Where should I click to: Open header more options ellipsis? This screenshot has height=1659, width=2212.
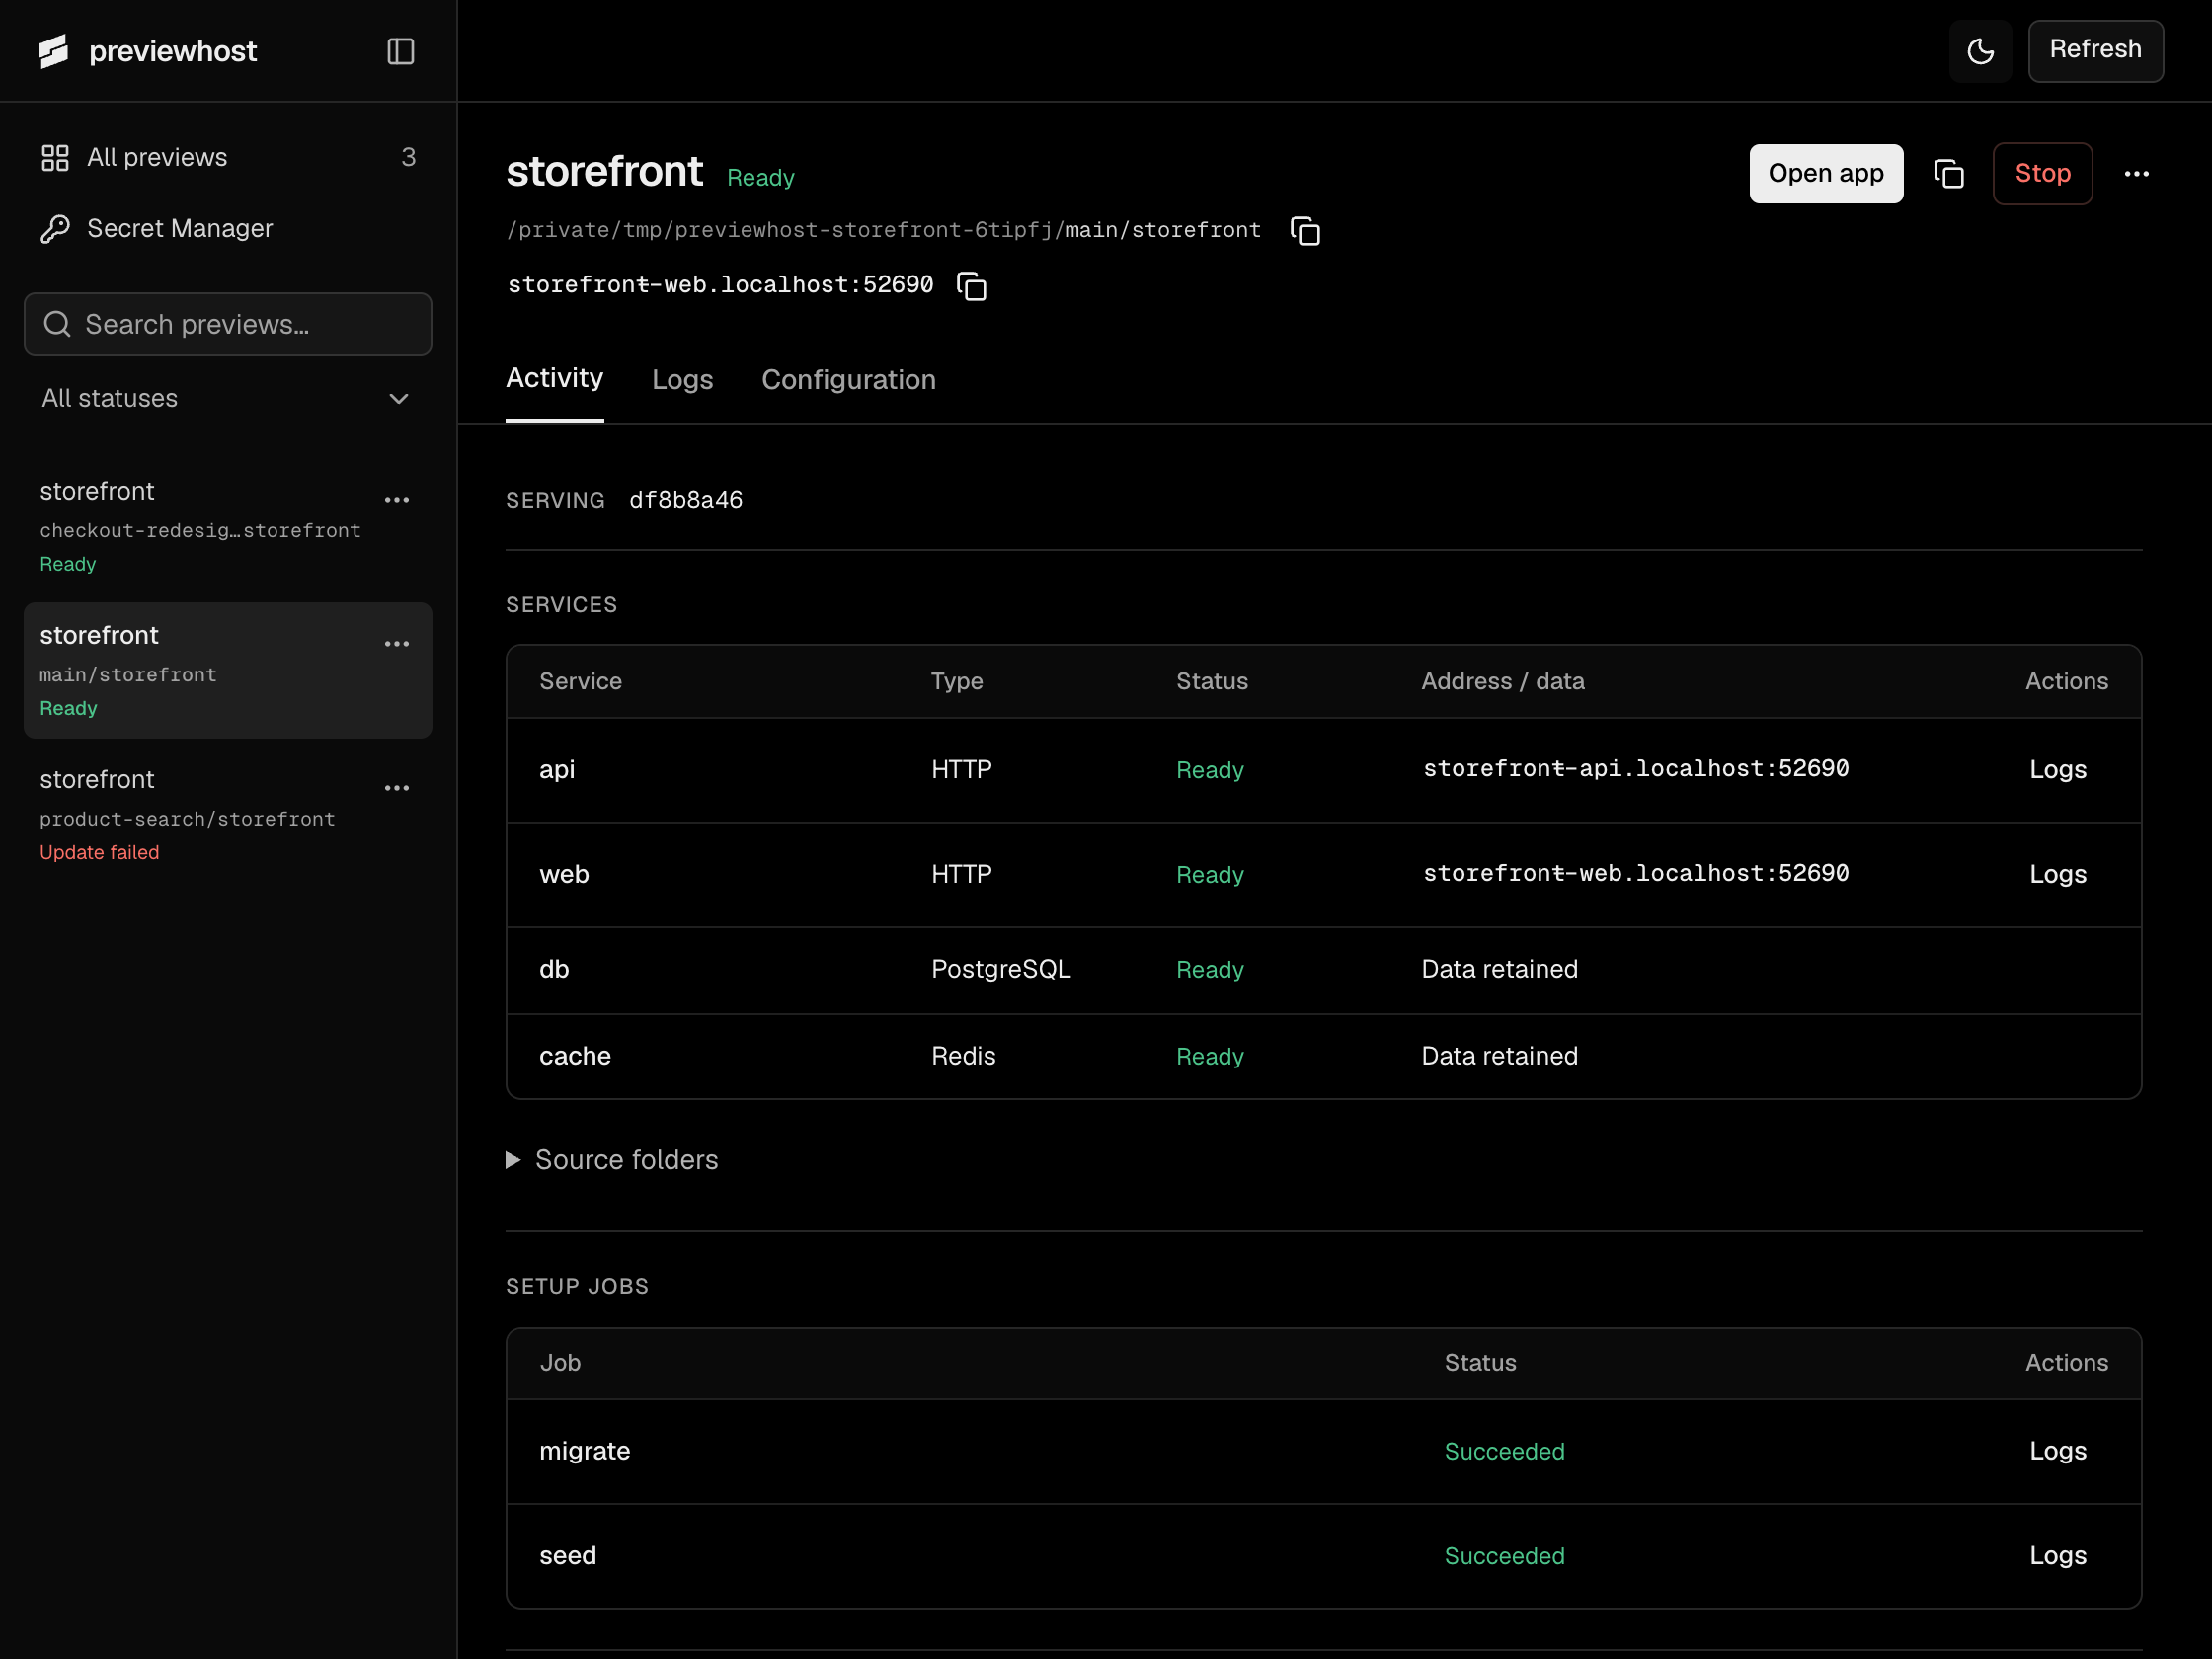click(x=2136, y=174)
